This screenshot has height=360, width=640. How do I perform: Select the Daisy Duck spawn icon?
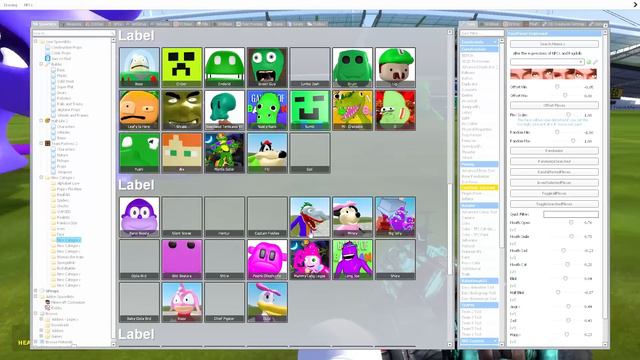[267, 302]
